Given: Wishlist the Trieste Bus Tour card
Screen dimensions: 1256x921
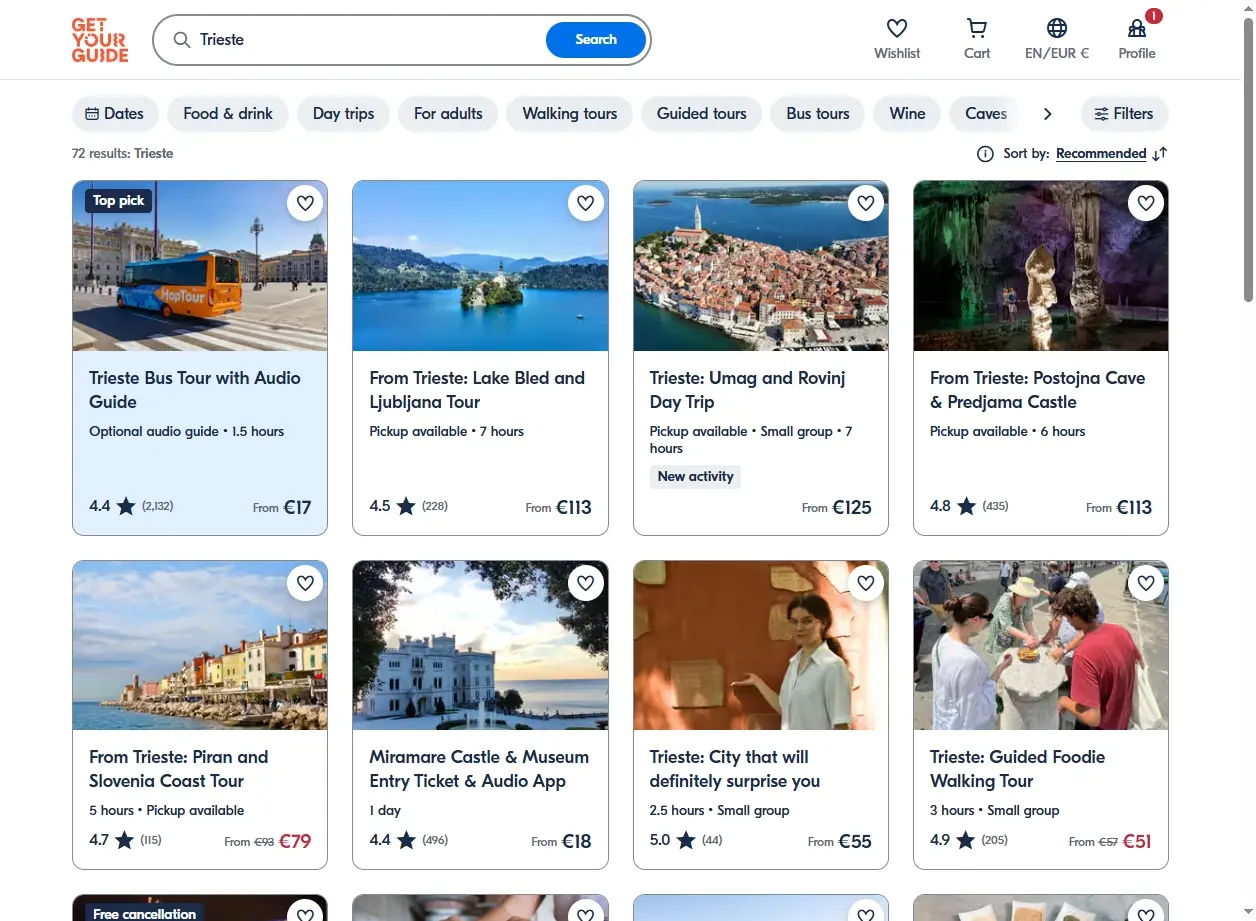Looking at the screenshot, I should pos(306,203).
